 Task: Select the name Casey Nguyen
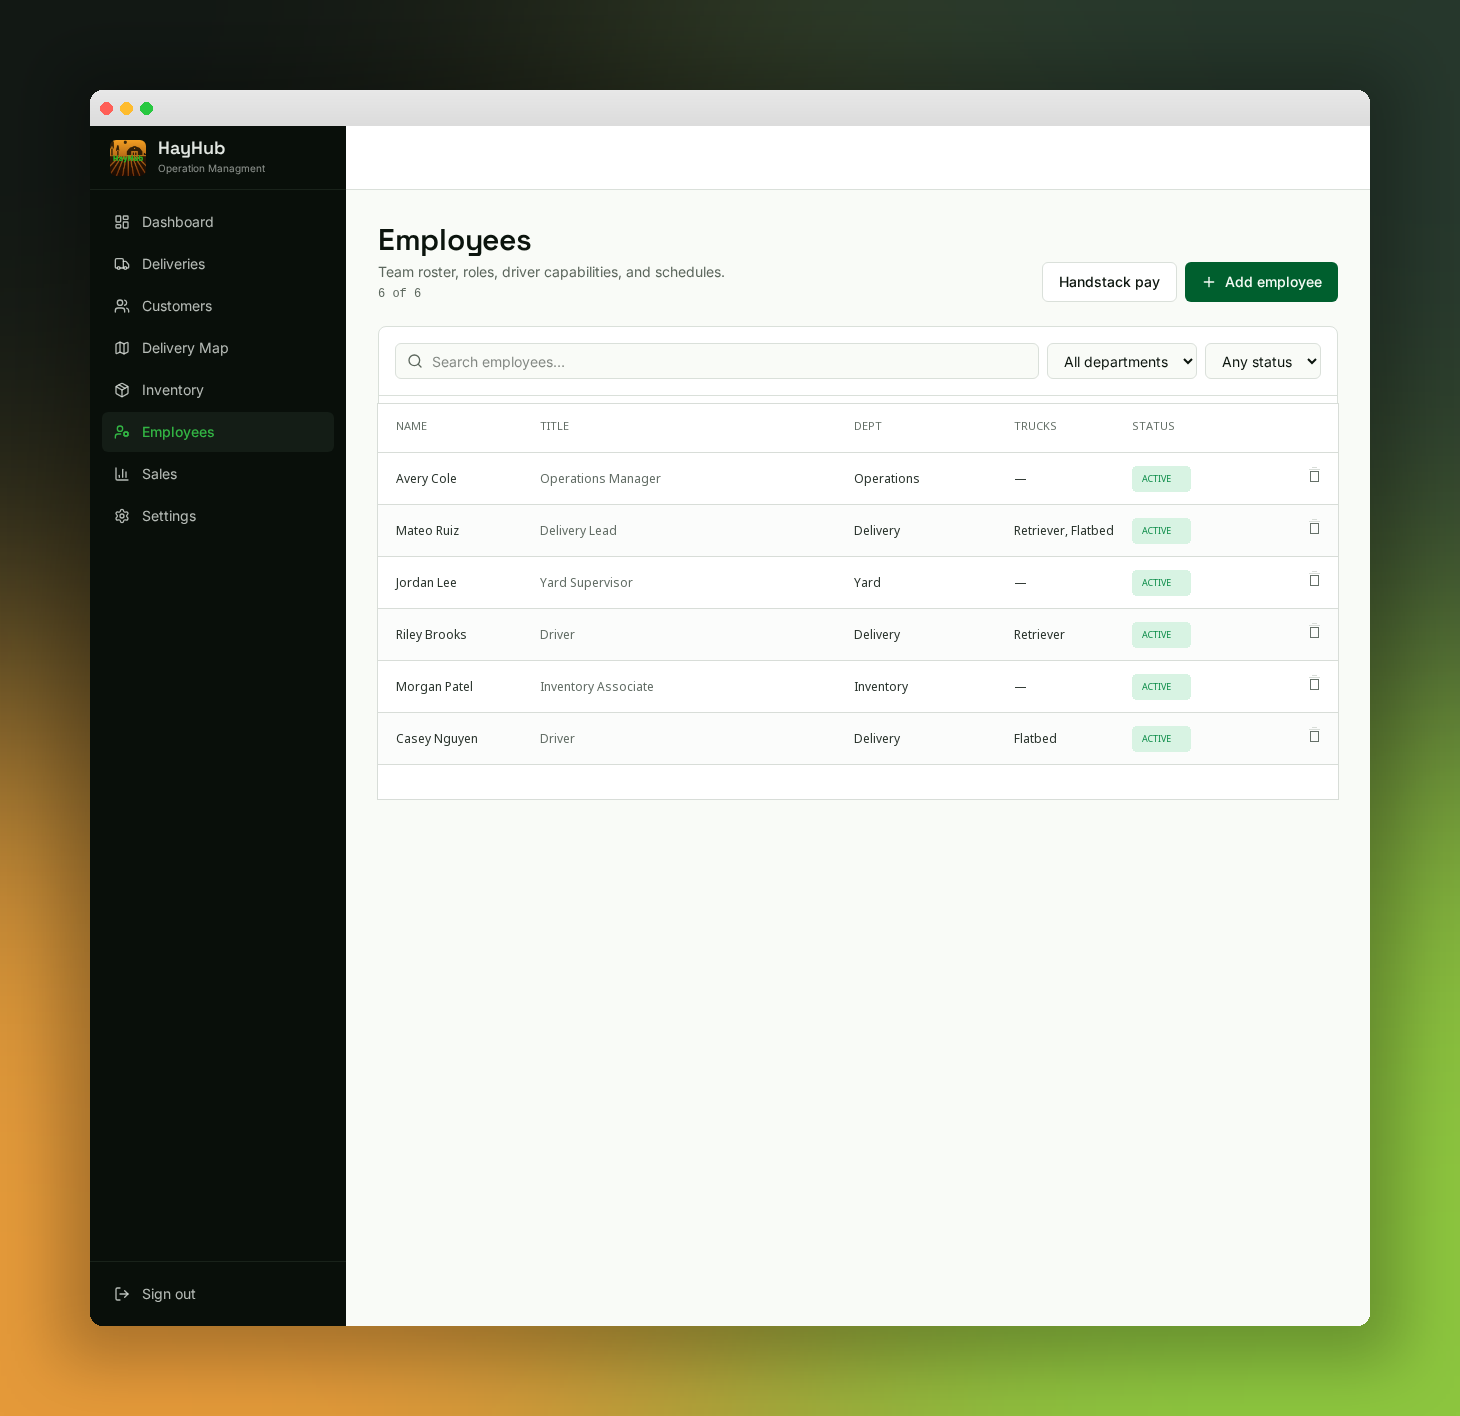tap(437, 739)
